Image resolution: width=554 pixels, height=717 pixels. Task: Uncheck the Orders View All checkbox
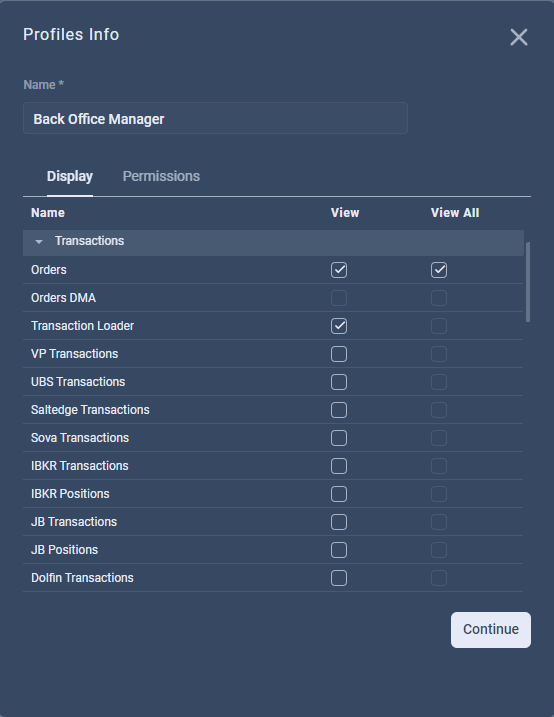point(439,270)
